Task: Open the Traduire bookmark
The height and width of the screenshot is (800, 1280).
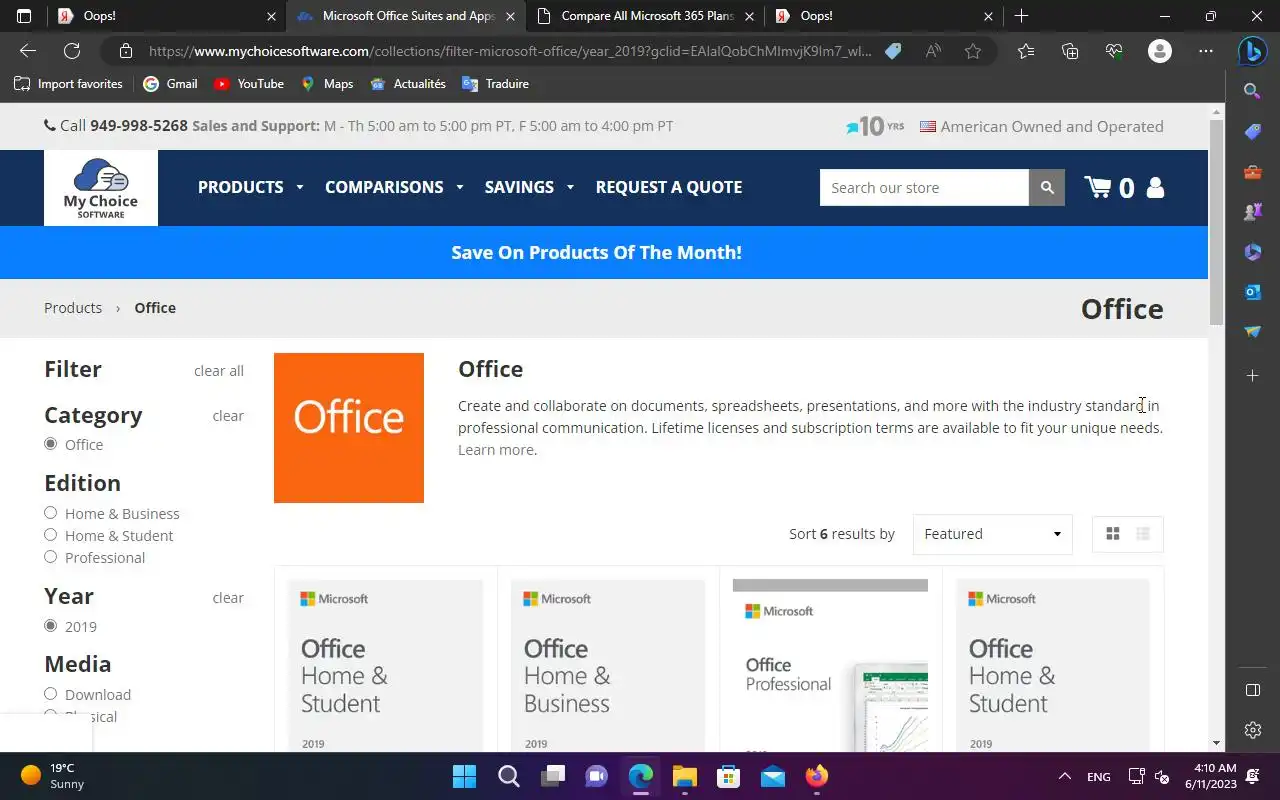Action: (495, 84)
